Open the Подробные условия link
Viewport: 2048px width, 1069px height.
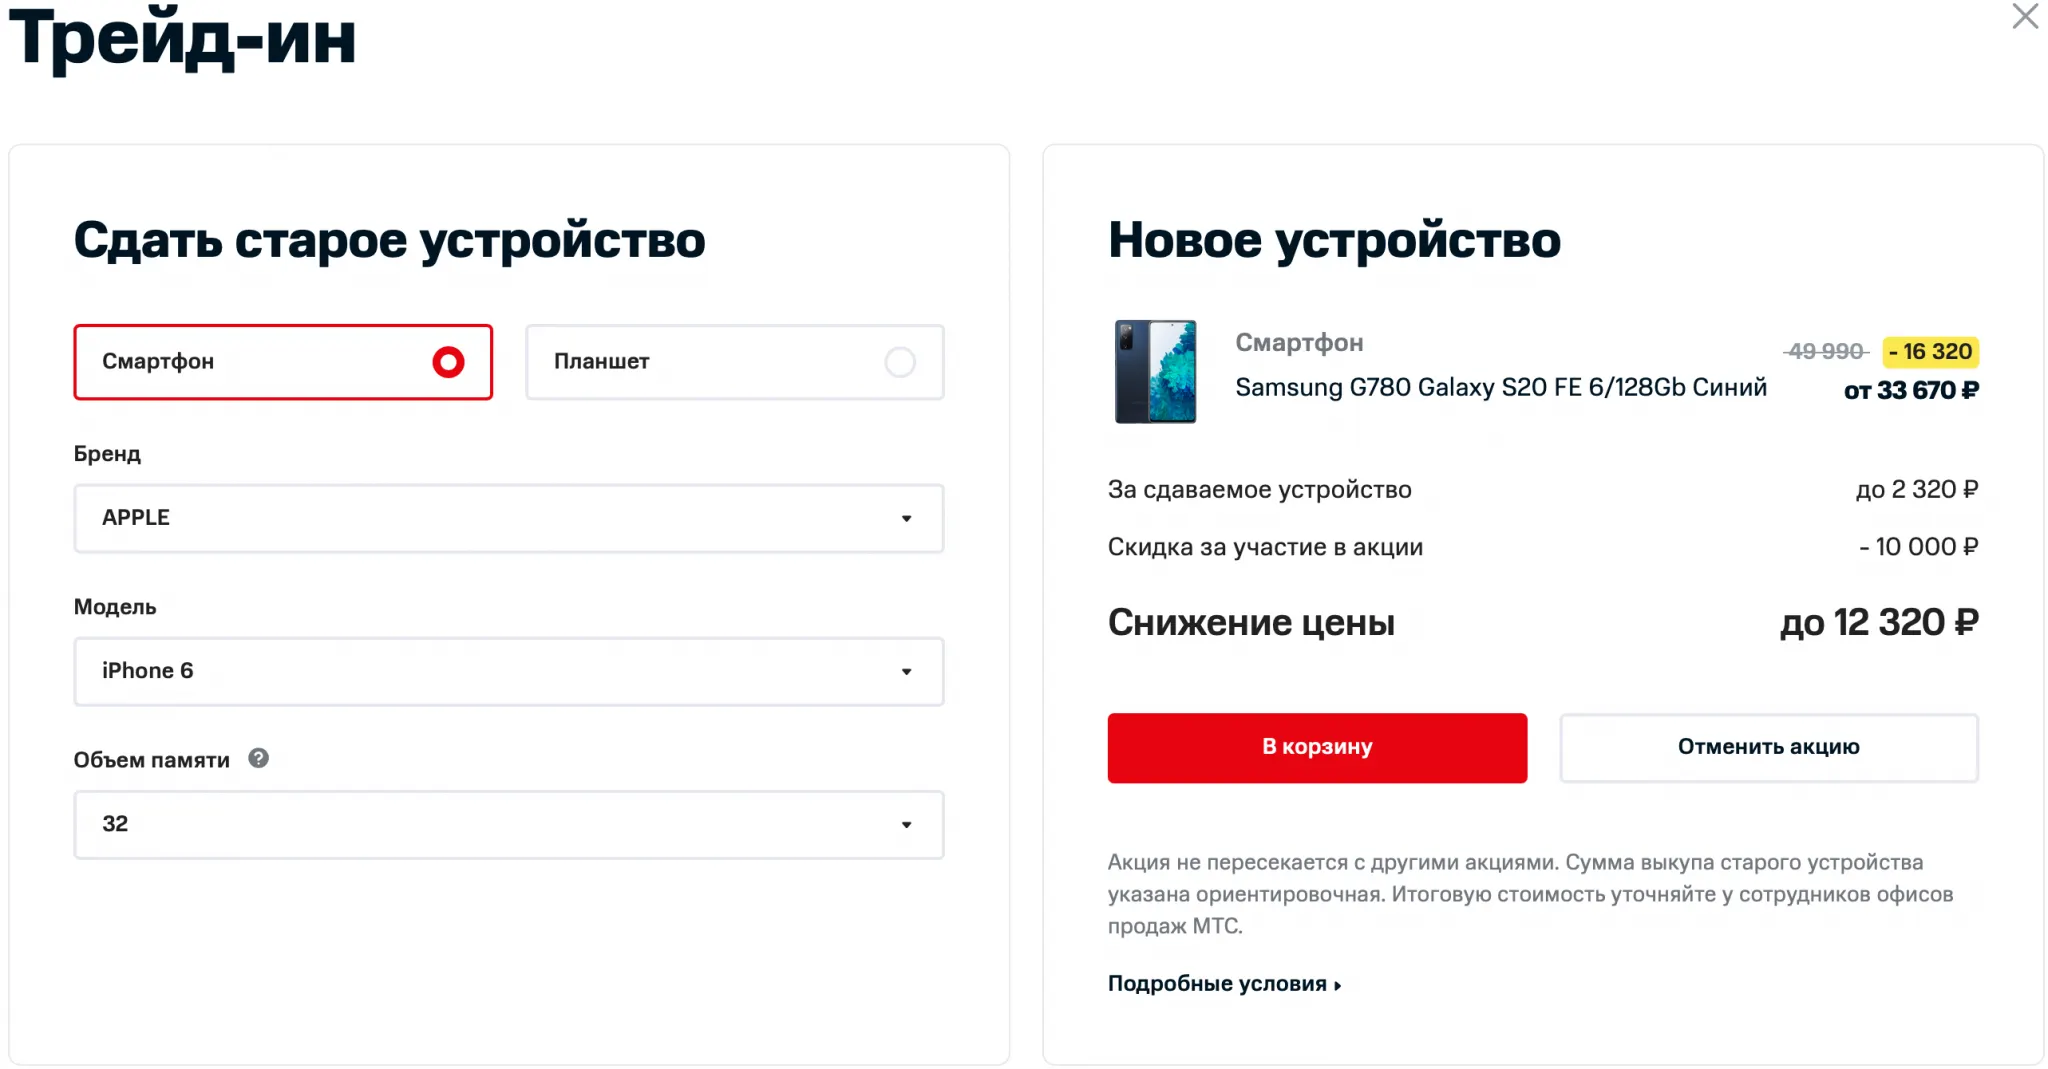click(x=1217, y=984)
